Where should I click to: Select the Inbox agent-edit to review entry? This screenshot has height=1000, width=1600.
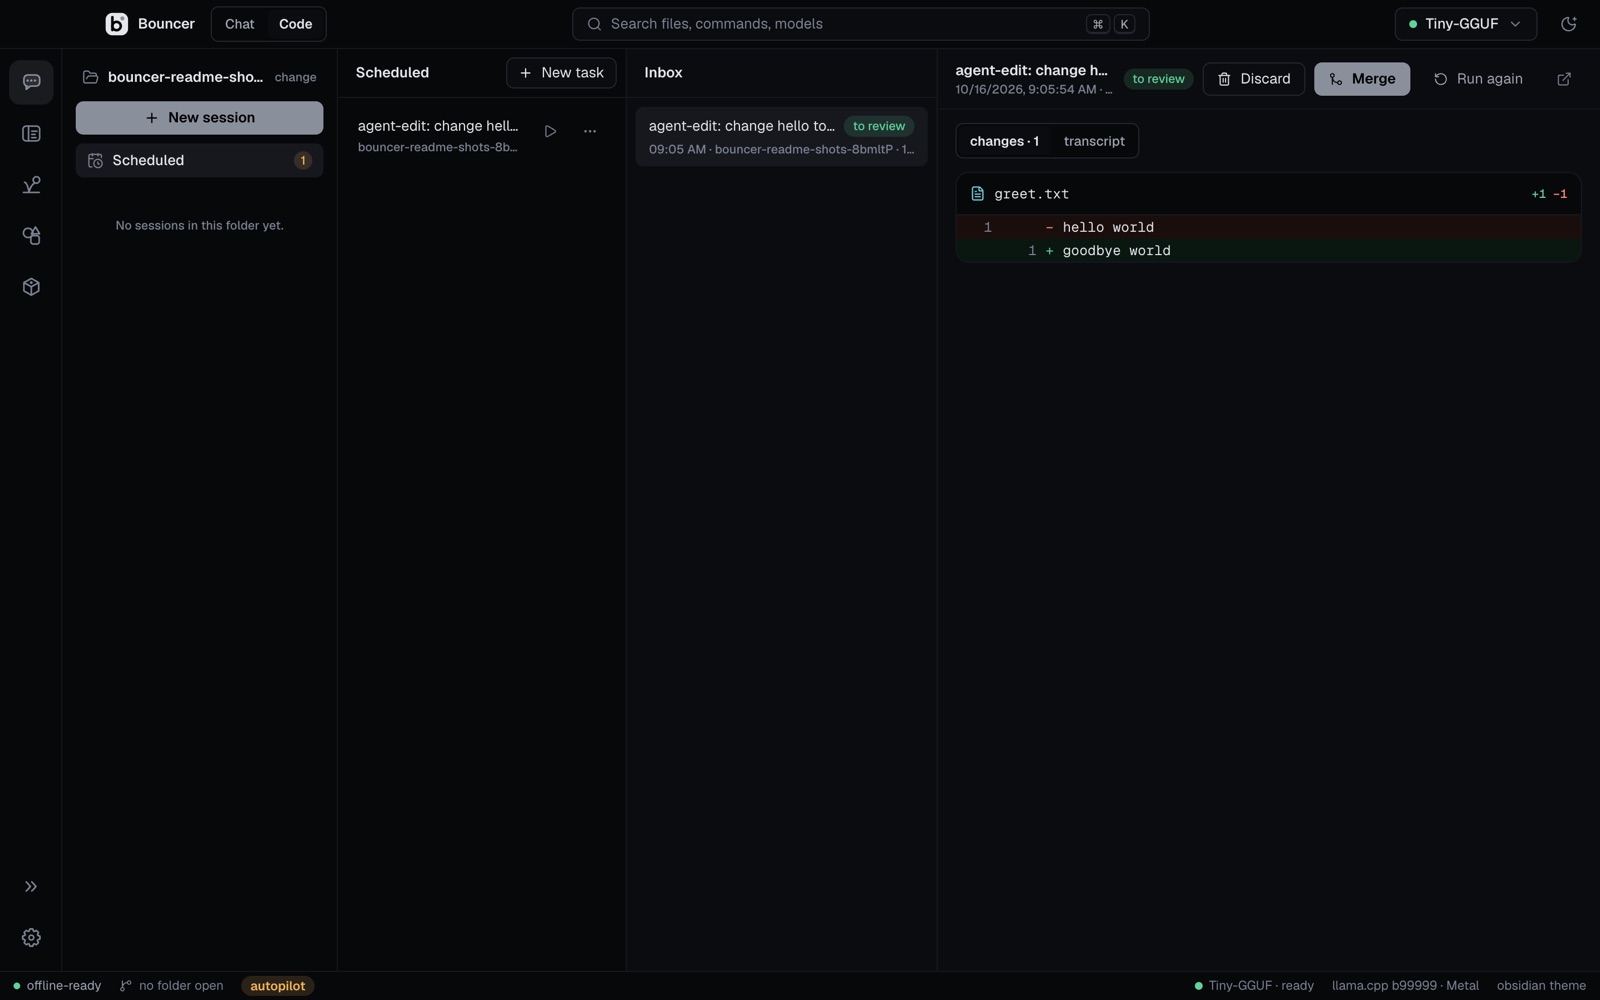[781, 137]
